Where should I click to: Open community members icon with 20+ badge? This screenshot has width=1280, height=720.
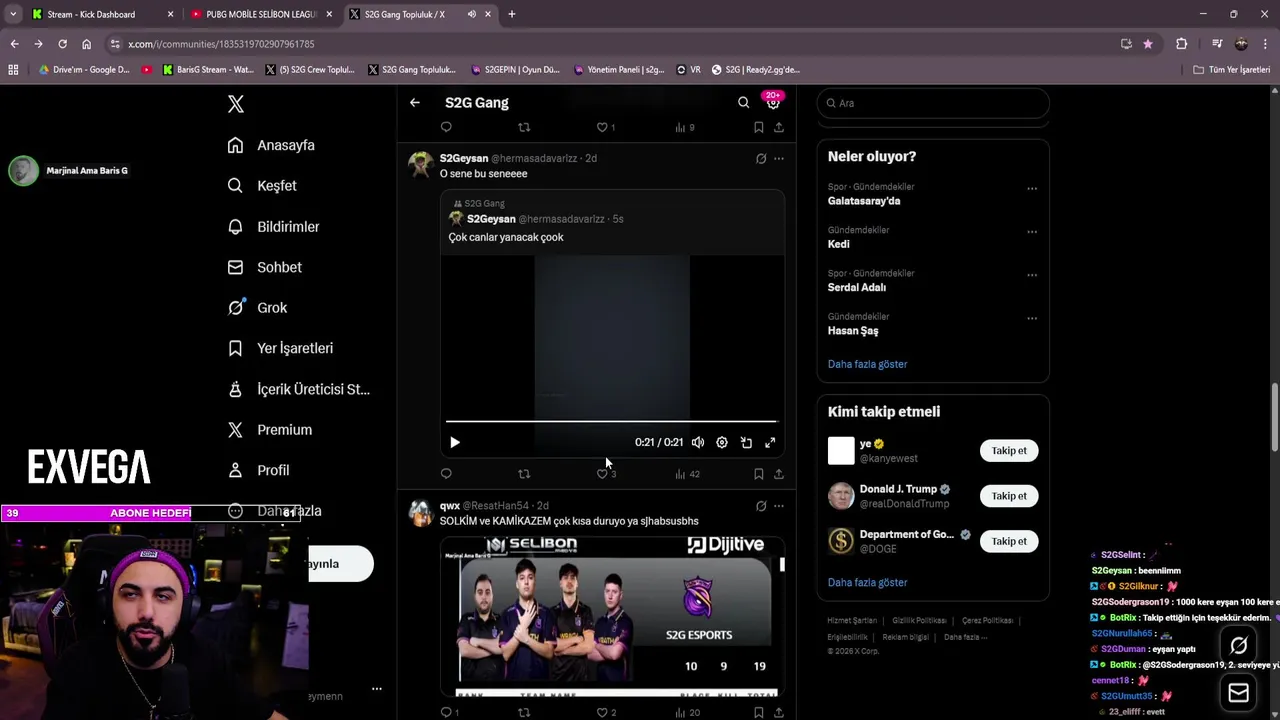(773, 102)
